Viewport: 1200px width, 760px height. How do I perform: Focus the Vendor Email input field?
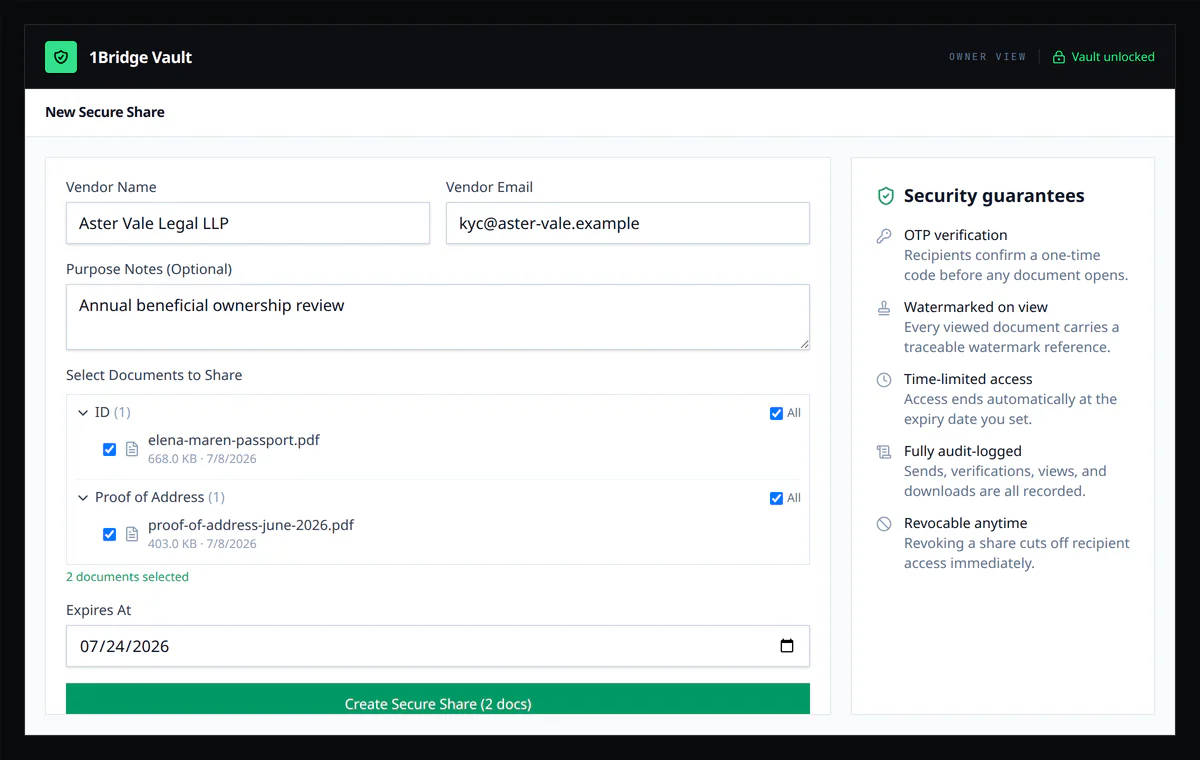[628, 223]
